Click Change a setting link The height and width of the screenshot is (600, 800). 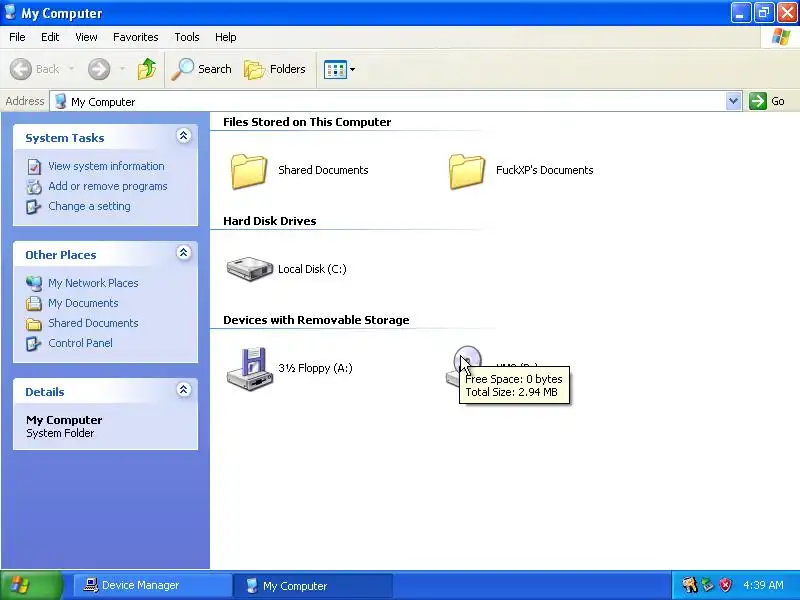point(89,206)
